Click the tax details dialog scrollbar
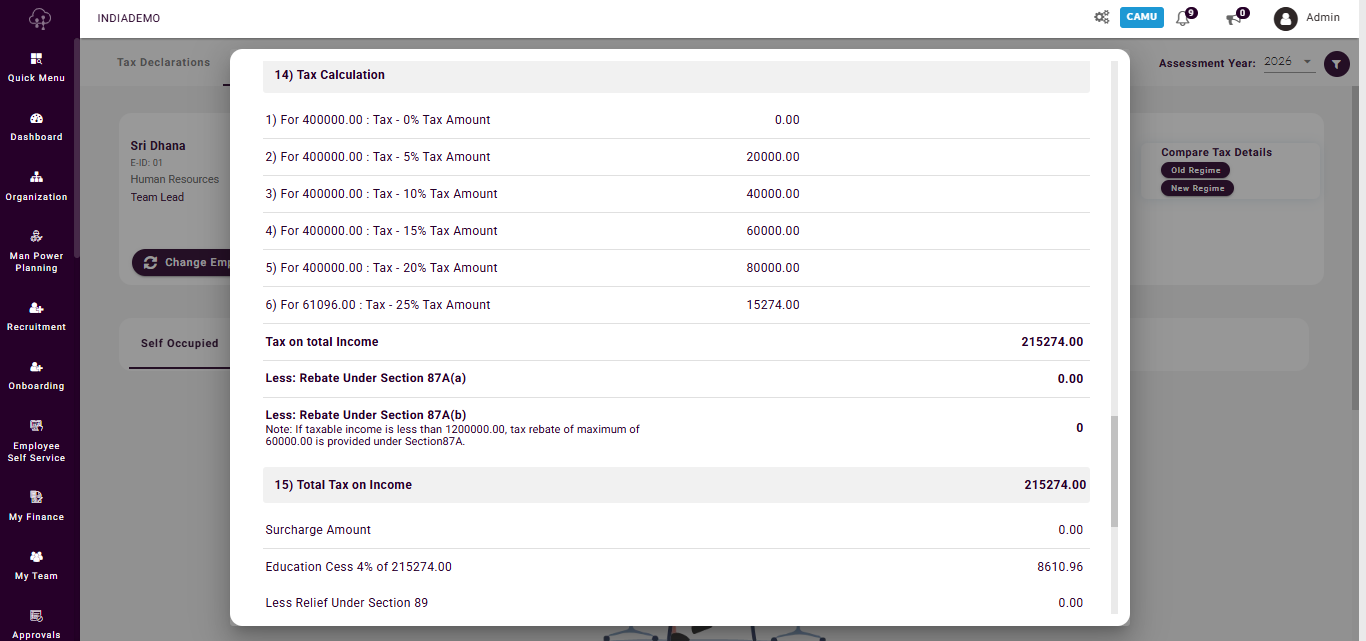This screenshot has height=641, width=1366. click(x=1114, y=470)
